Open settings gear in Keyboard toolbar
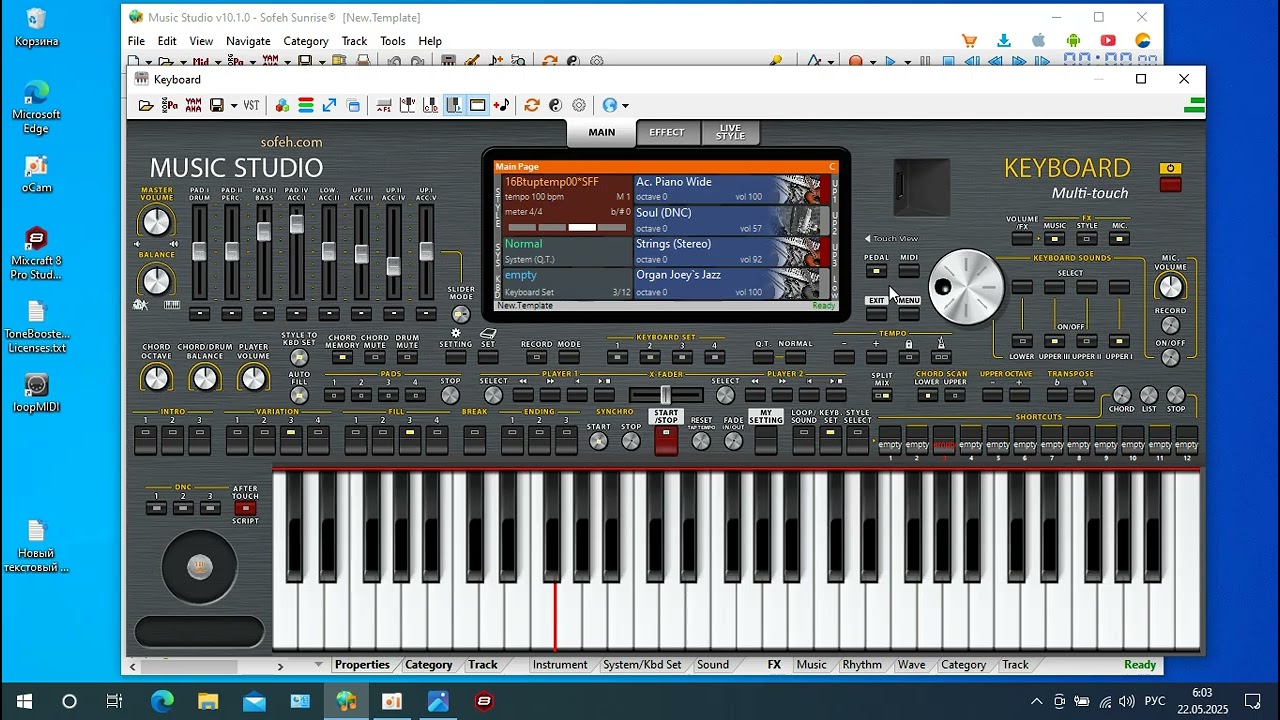1280x720 pixels. [x=579, y=105]
